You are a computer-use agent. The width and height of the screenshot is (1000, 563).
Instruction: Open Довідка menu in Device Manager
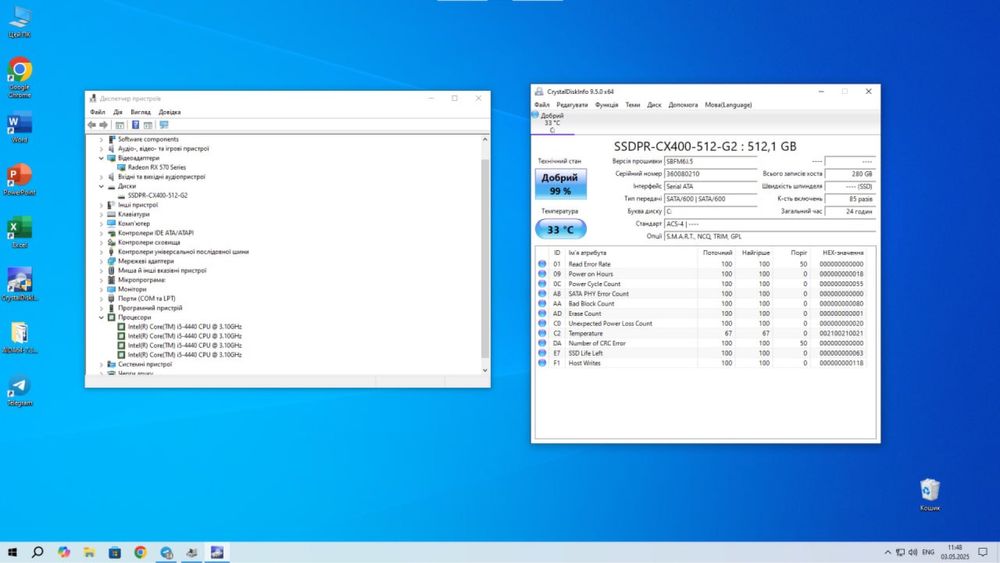(x=170, y=112)
